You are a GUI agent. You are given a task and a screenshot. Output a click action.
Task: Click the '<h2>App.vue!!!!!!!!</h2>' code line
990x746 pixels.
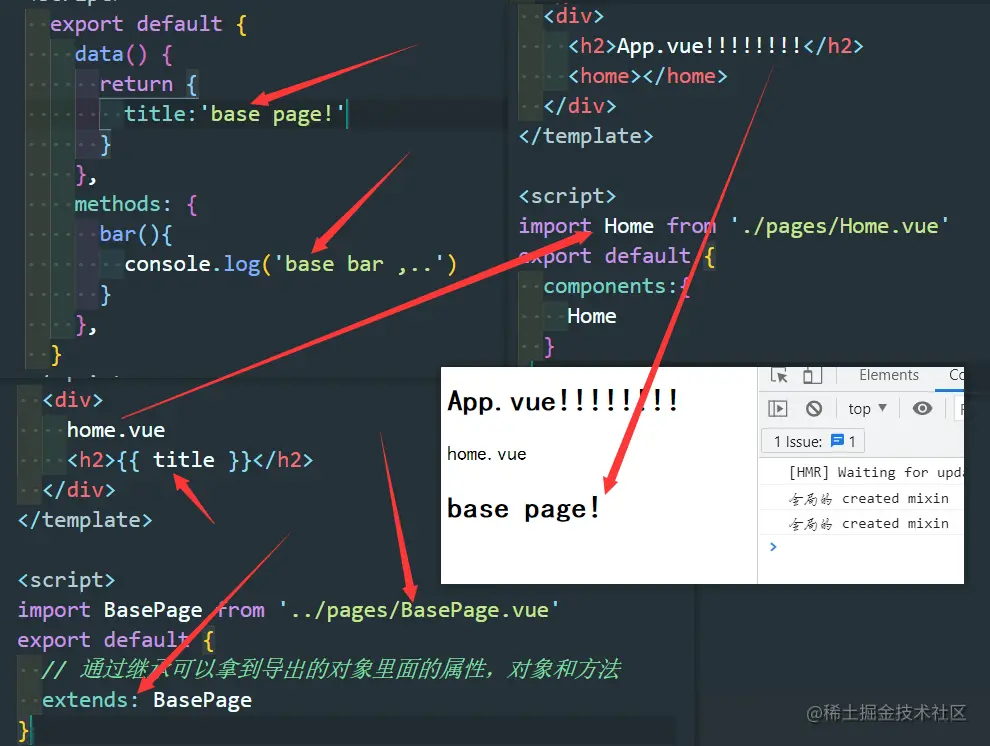pos(715,46)
